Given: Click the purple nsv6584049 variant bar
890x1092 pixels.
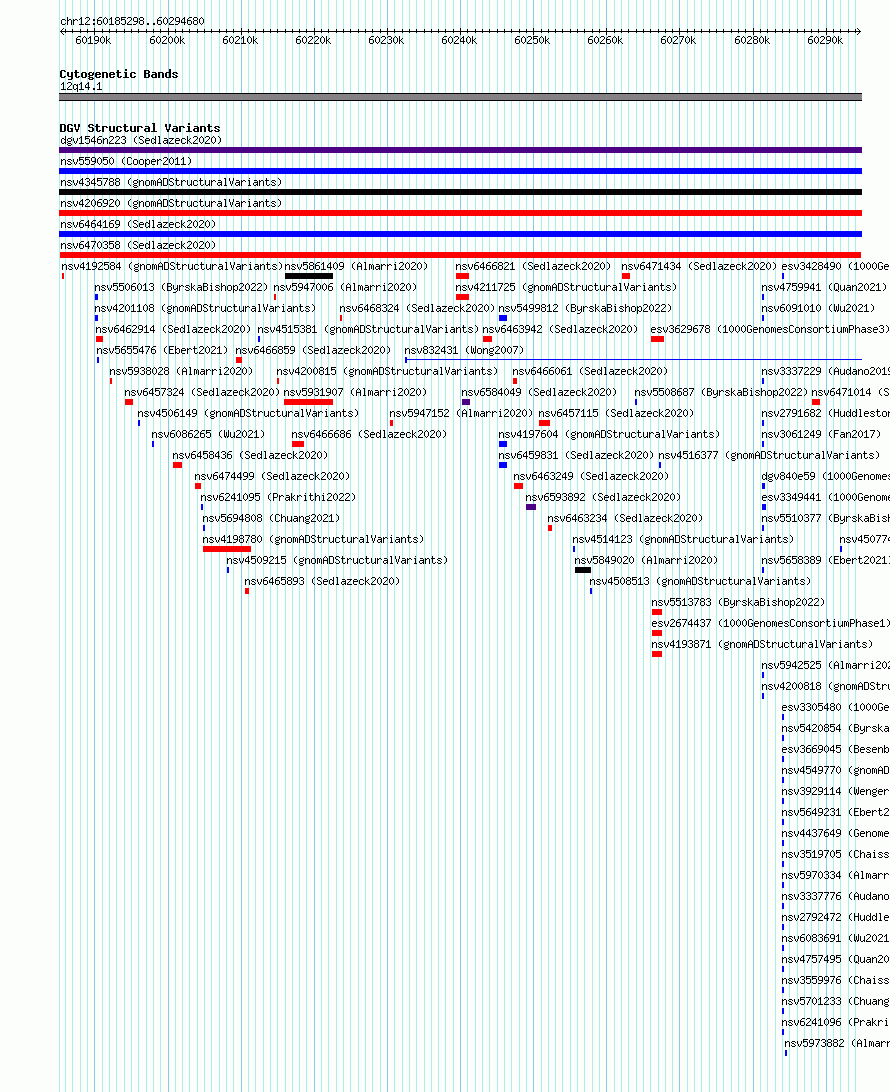Looking at the screenshot, I should pos(466,402).
